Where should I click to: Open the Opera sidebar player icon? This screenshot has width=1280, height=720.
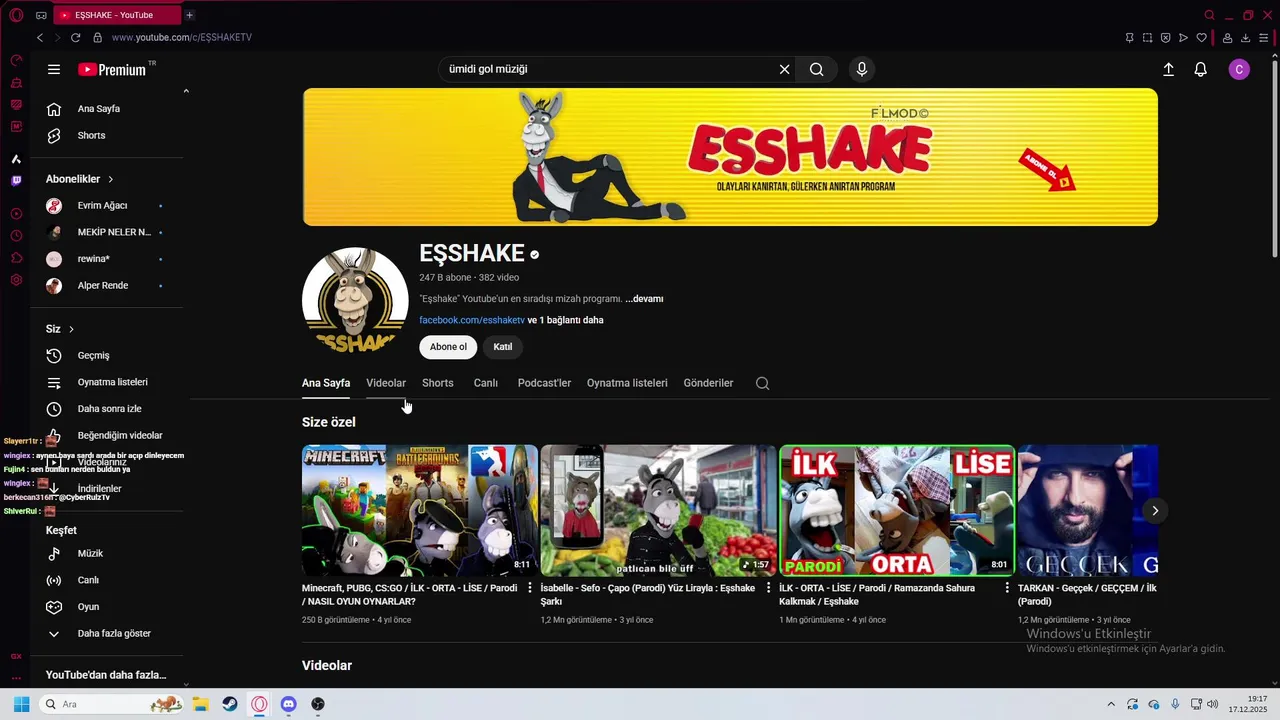tap(16, 214)
